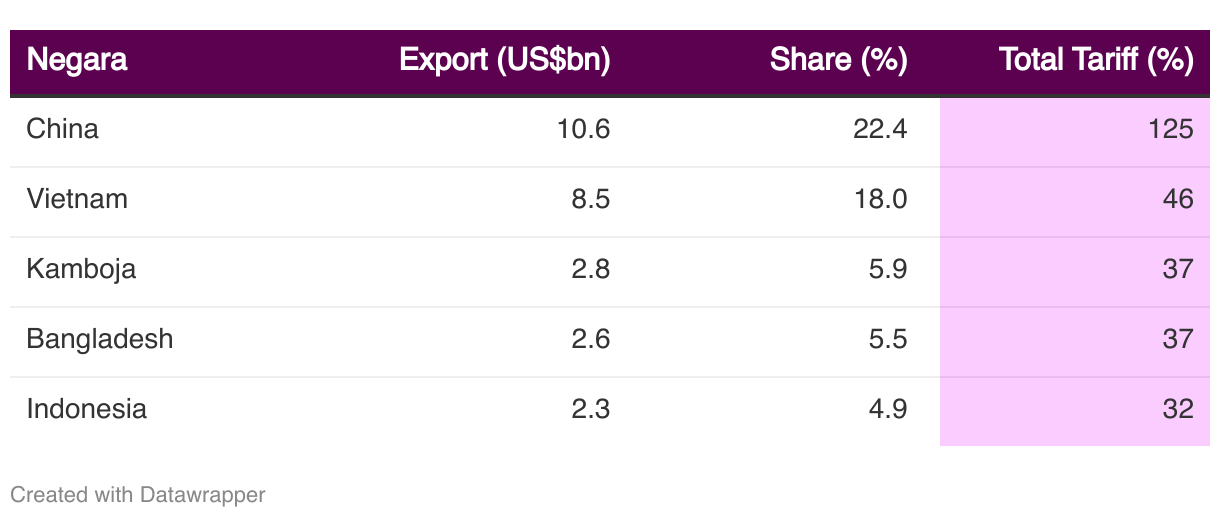The height and width of the screenshot is (518, 1220).
Task: Click the China row label
Action: click(x=63, y=129)
